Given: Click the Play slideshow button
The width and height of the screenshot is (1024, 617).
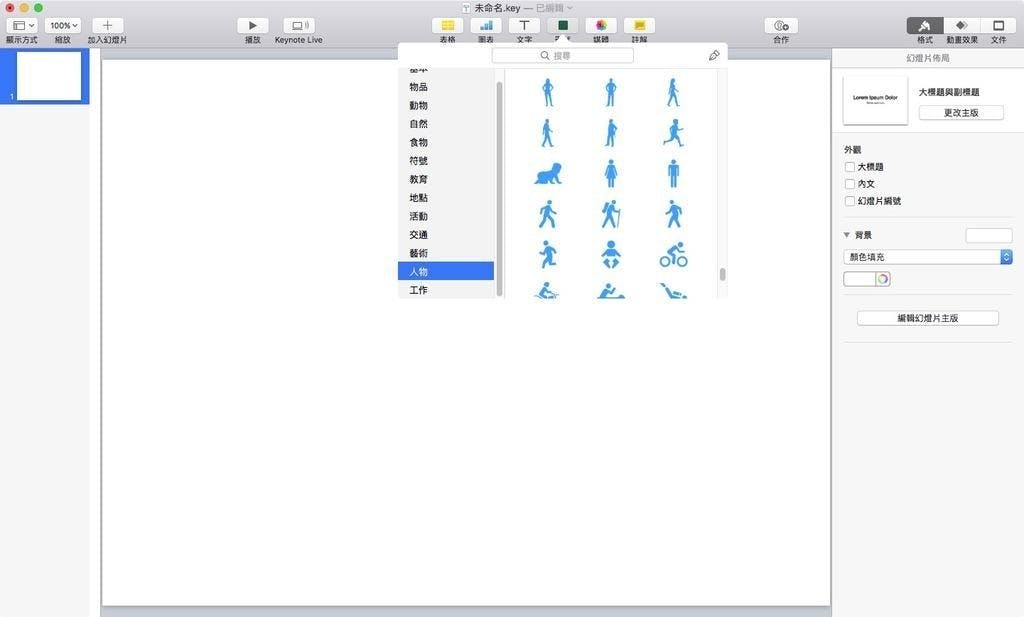Looking at the screenshot, I should (252, 26).
